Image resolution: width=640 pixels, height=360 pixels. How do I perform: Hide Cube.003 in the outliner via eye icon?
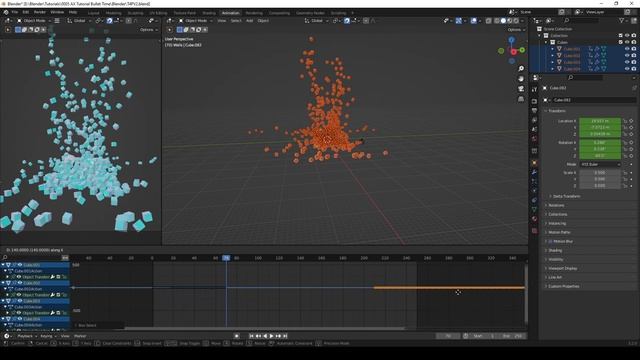click(627, 62)
